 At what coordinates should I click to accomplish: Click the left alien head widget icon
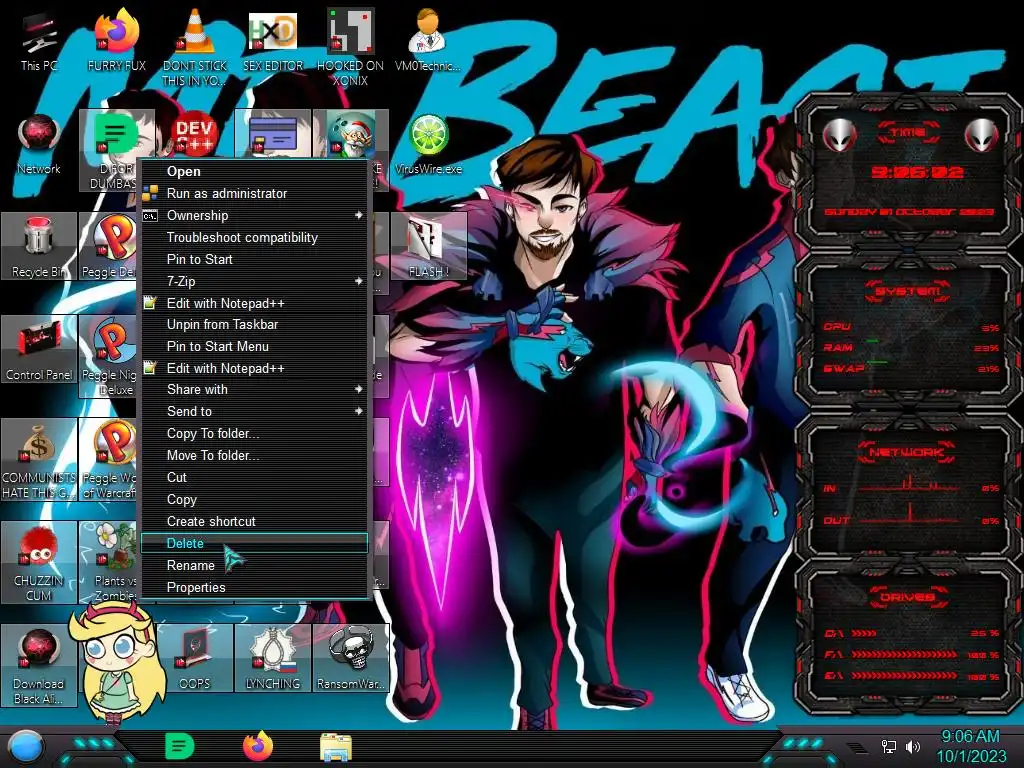[x=838, y=135]
